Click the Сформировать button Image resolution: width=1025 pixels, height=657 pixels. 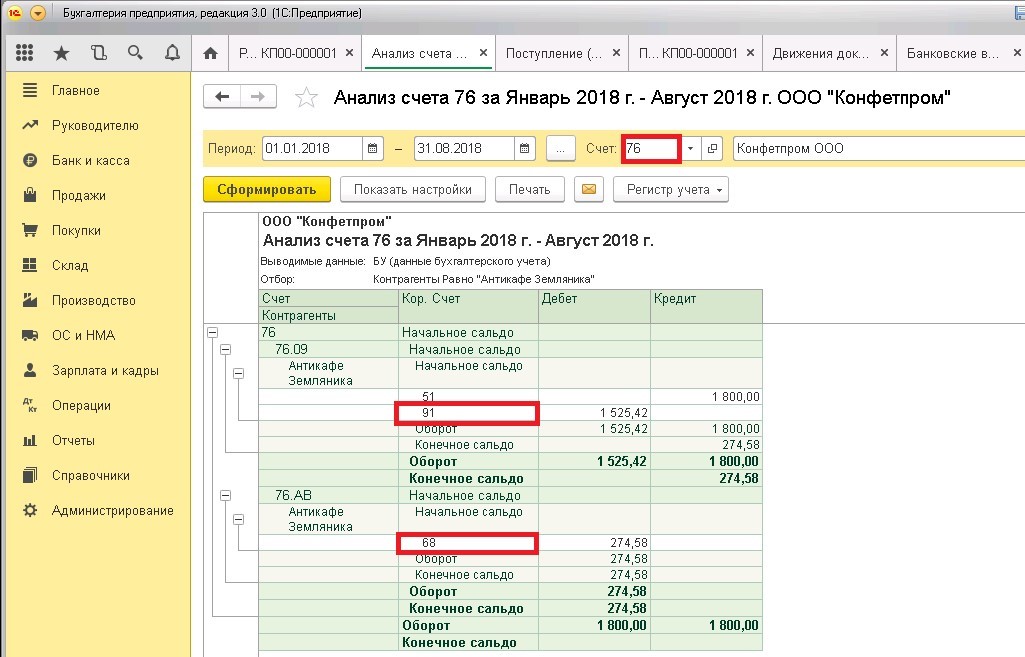267,190
